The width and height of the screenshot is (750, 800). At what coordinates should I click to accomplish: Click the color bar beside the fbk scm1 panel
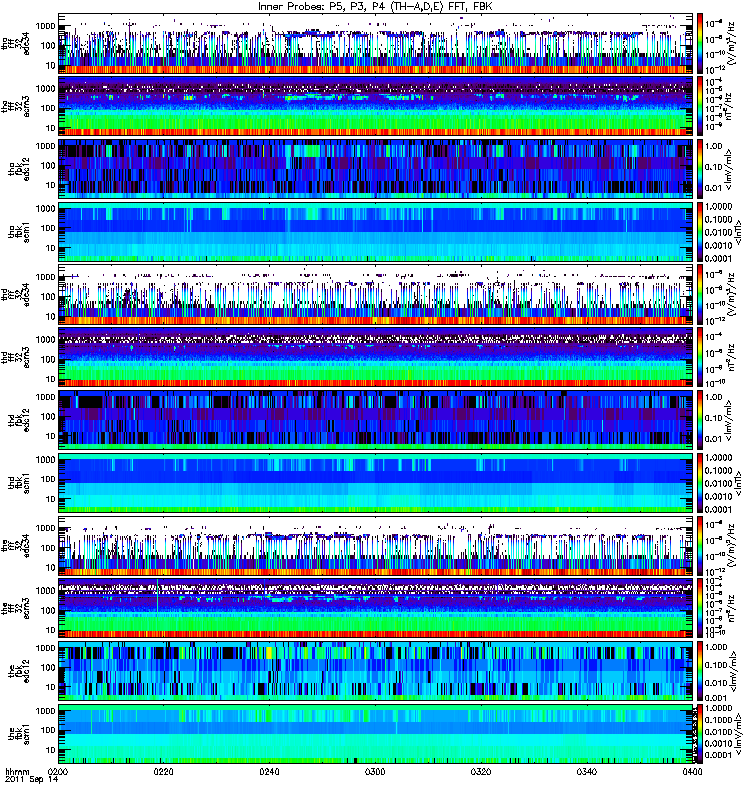tap(699, 734)
